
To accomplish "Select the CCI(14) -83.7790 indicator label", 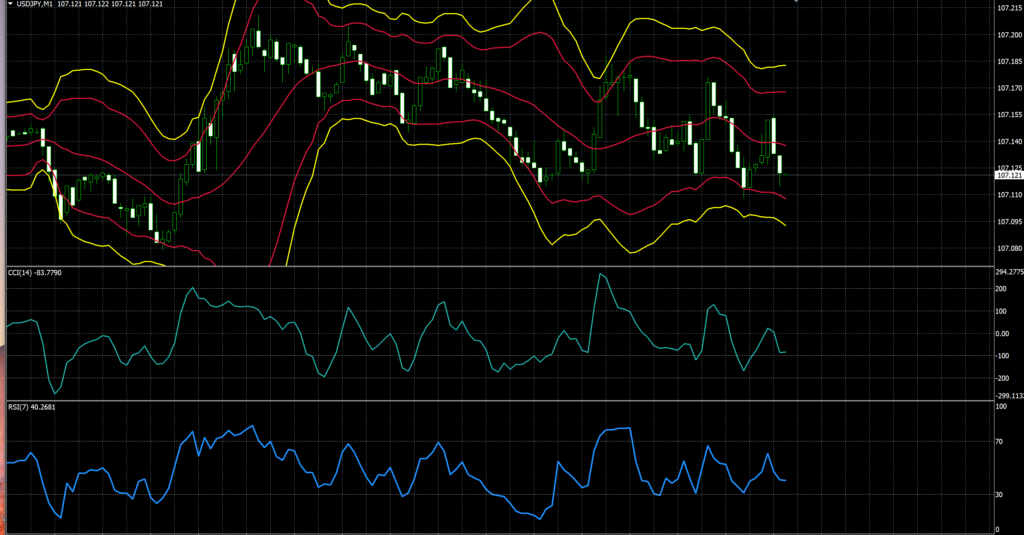I will pos(35,272).
